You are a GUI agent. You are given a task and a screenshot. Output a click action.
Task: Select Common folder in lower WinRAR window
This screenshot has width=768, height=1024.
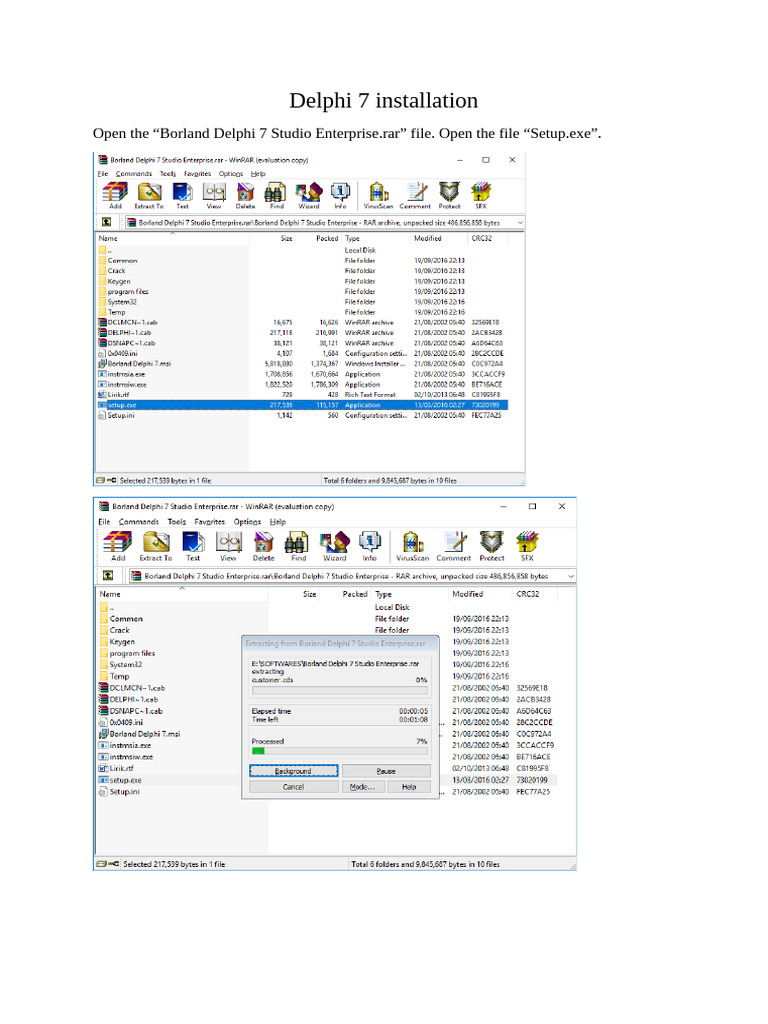pos(125,618)
